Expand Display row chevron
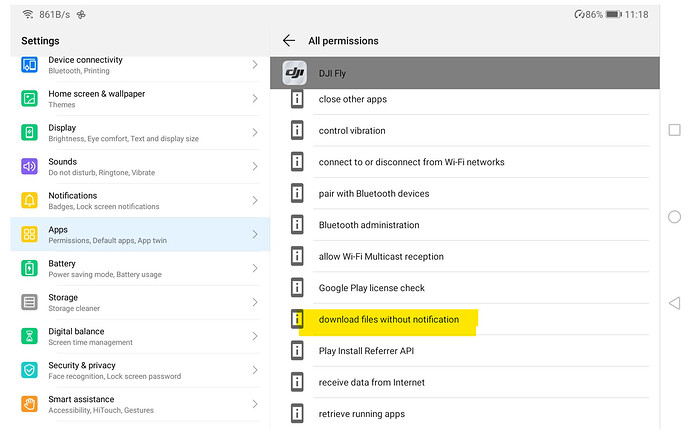 pyautogui.click(x=255, y=132)
